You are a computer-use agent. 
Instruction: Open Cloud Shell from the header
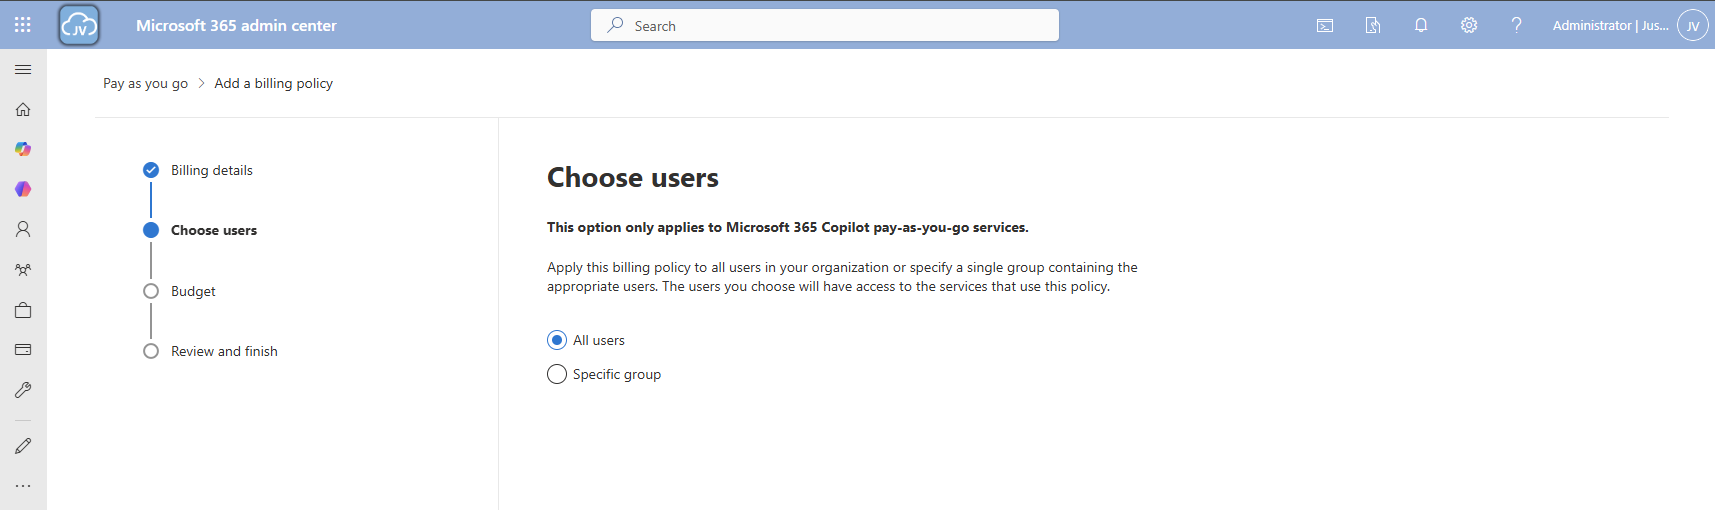(1325, 26)
